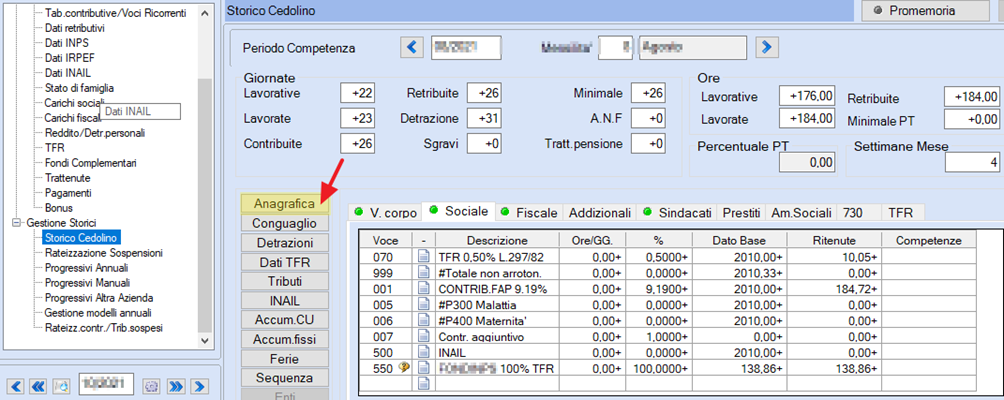Screen dimensions: 1004x400
Task: Click the double left arrow in bottom navigator
Action: [38, 386]
